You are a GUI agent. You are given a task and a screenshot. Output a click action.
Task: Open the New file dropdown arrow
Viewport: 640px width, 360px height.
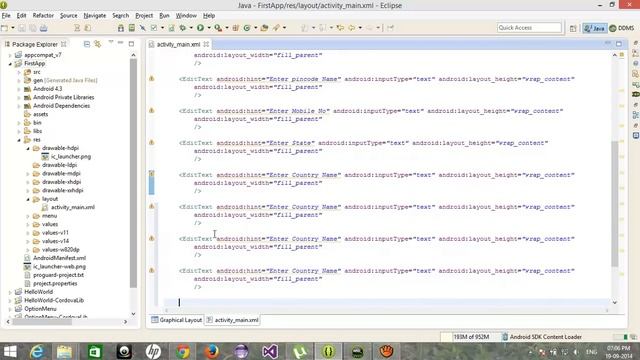[x=13, y=28]
